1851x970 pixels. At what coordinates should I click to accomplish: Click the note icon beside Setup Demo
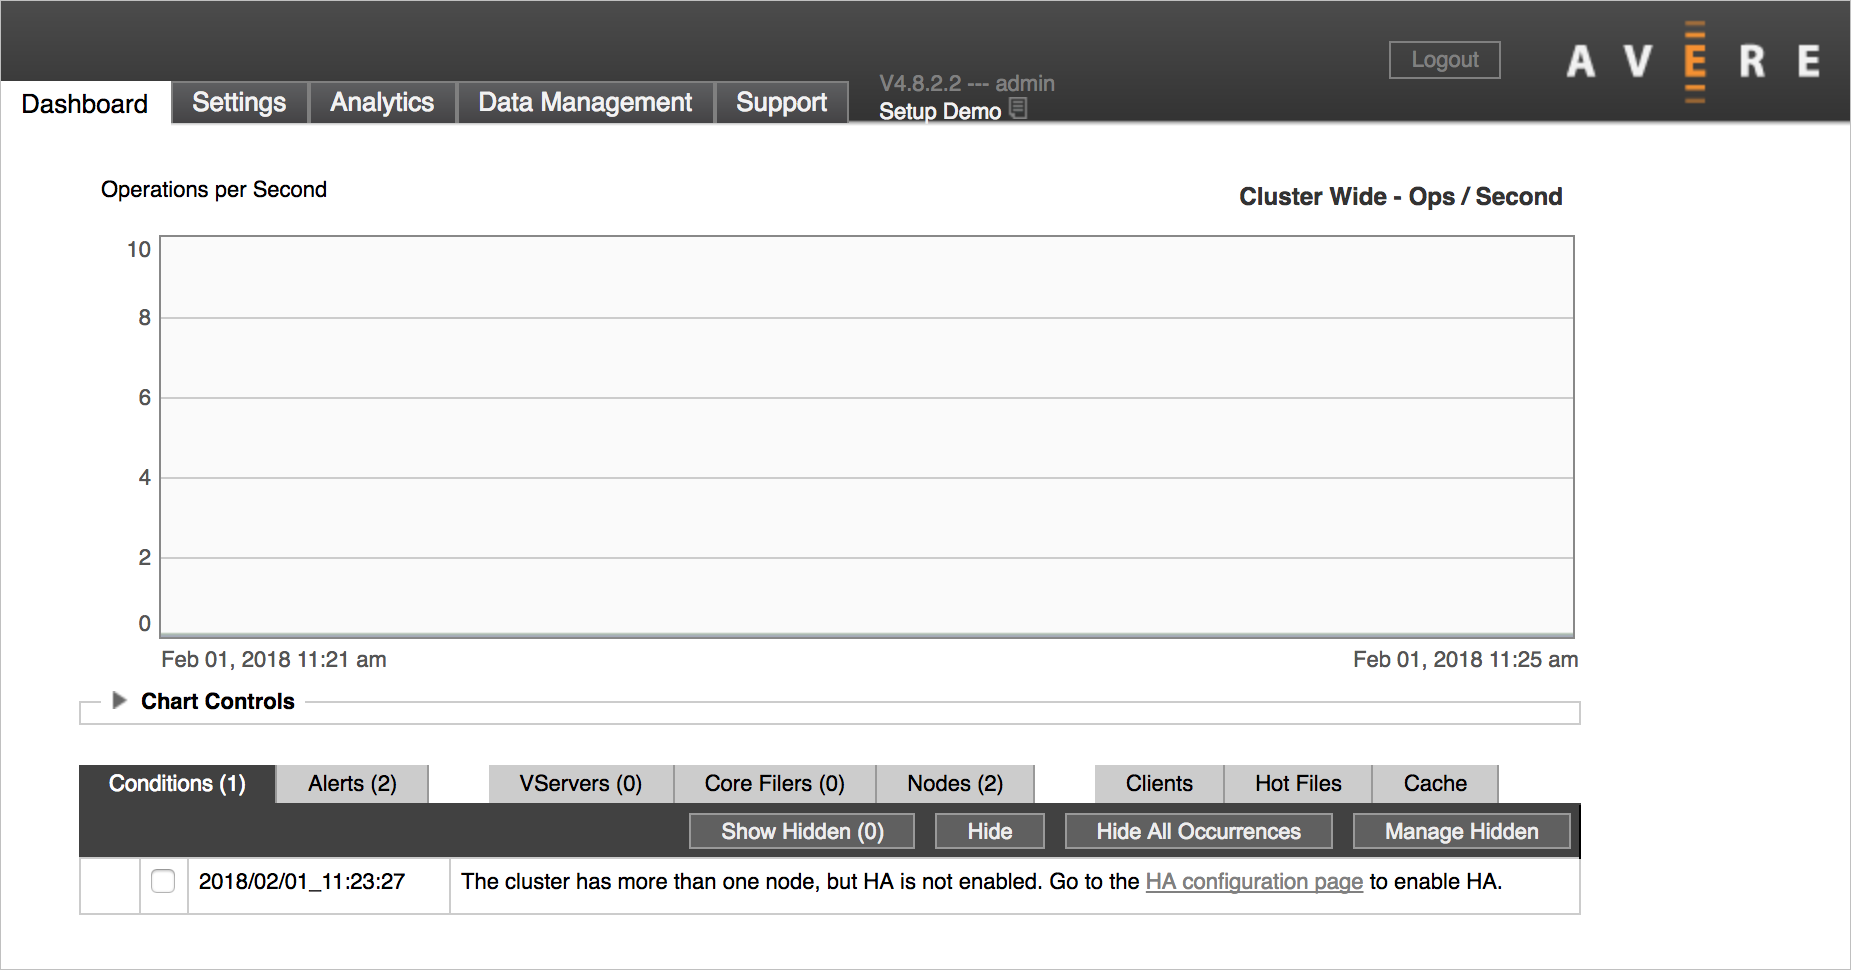pyautogui.click(x=1018, y=110)
